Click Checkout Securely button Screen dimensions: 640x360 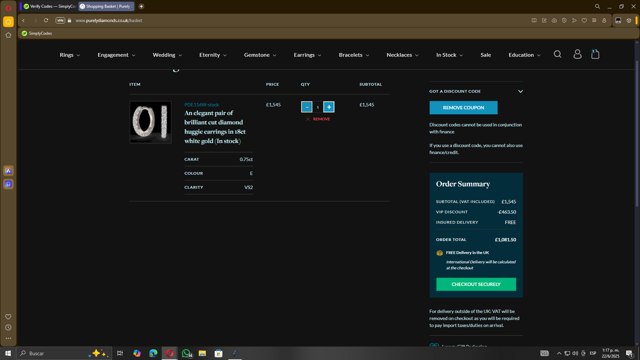click(x=476, y=284)
